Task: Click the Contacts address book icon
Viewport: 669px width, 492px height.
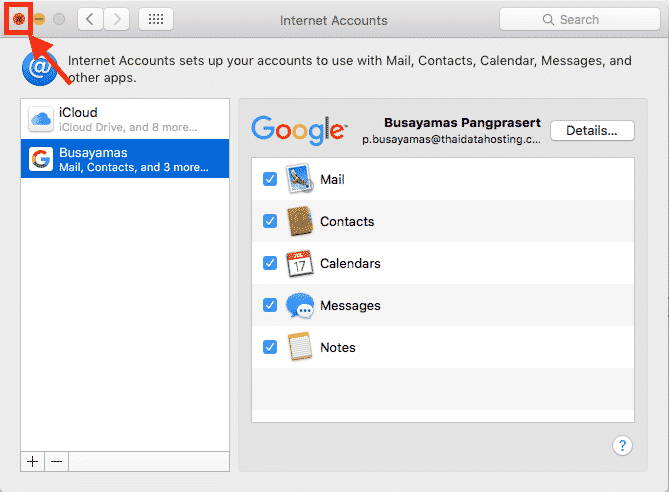Action: (300, 221)
